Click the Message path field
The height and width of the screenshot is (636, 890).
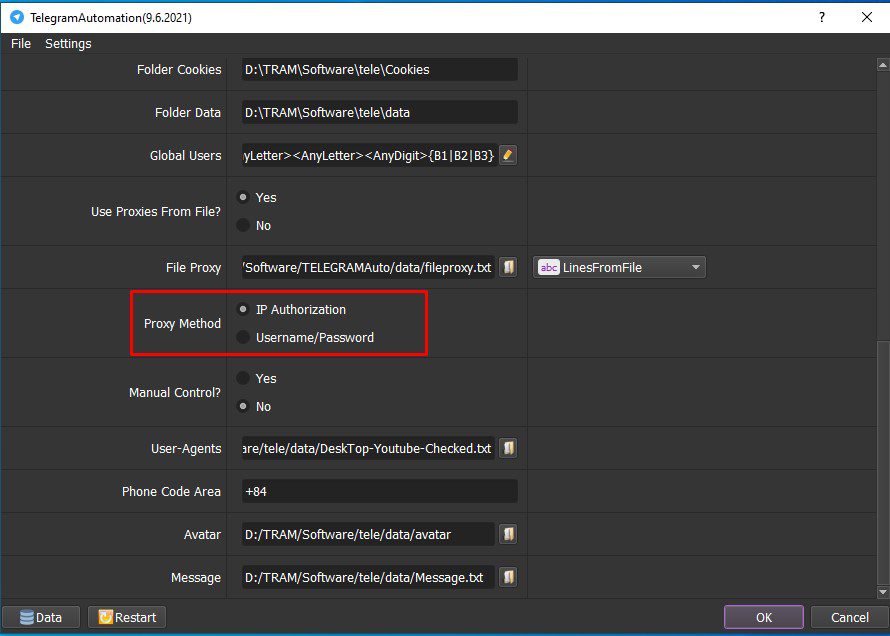[x=368, y=577]
